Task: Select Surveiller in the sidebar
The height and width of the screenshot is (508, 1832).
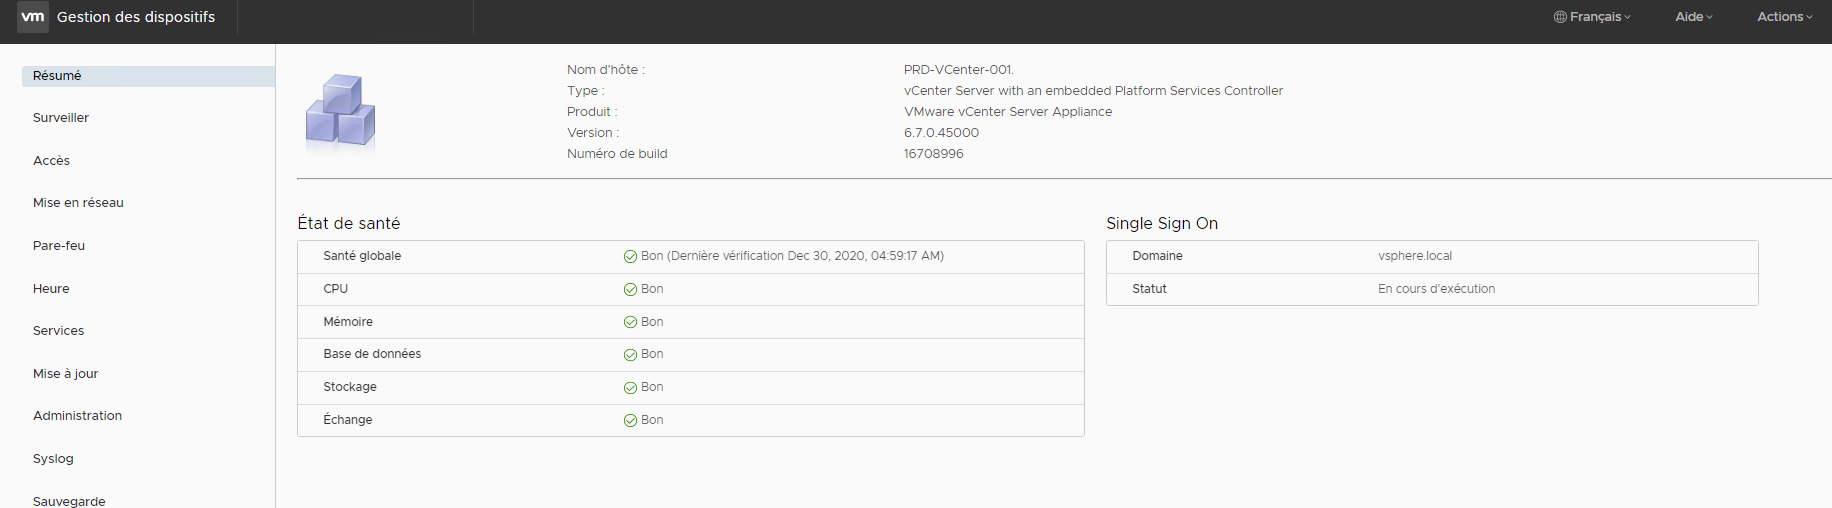Action: (x=61, y=118)
